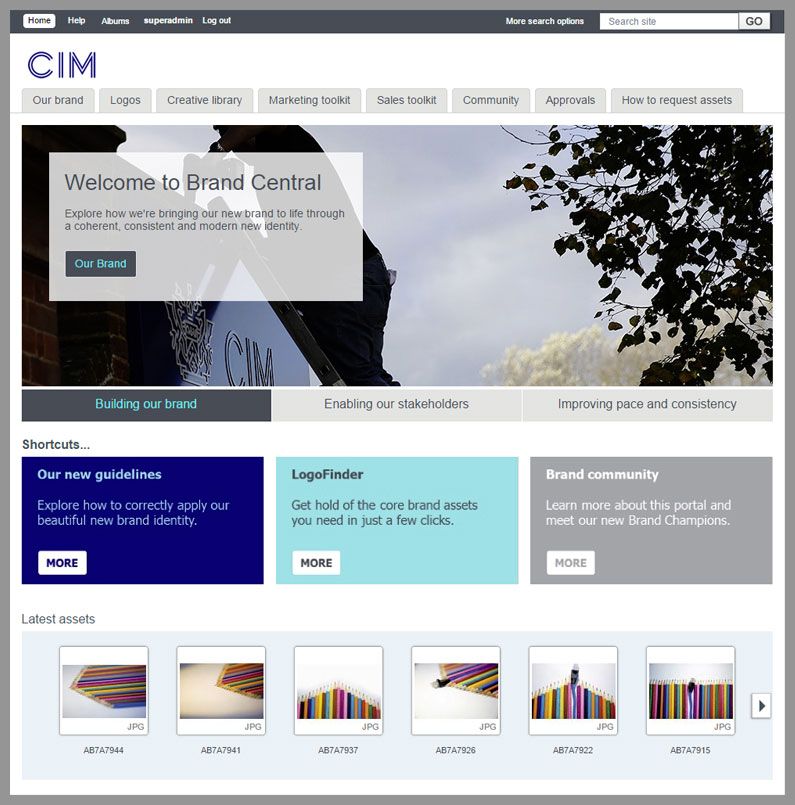Click into the Search site field

pos(668,21)
